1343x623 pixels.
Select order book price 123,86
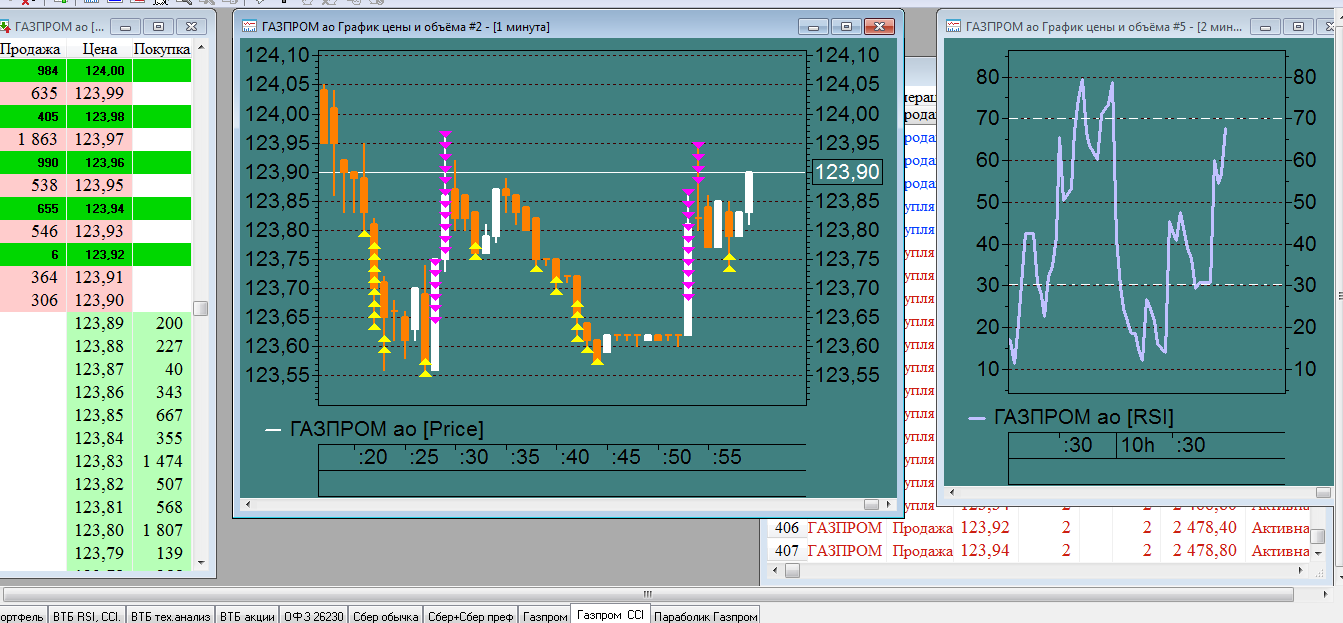tap(99, 393)
